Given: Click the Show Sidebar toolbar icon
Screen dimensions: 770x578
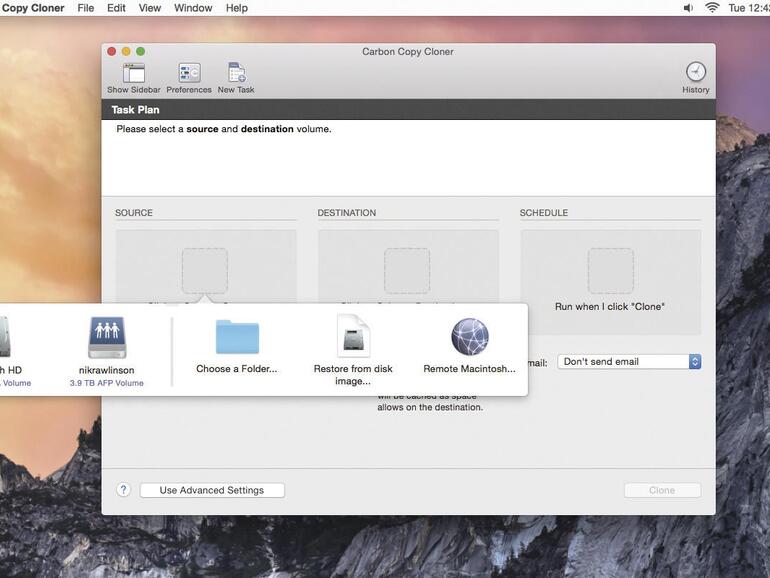Looking at the screenshot, I should tap(133, 73).
